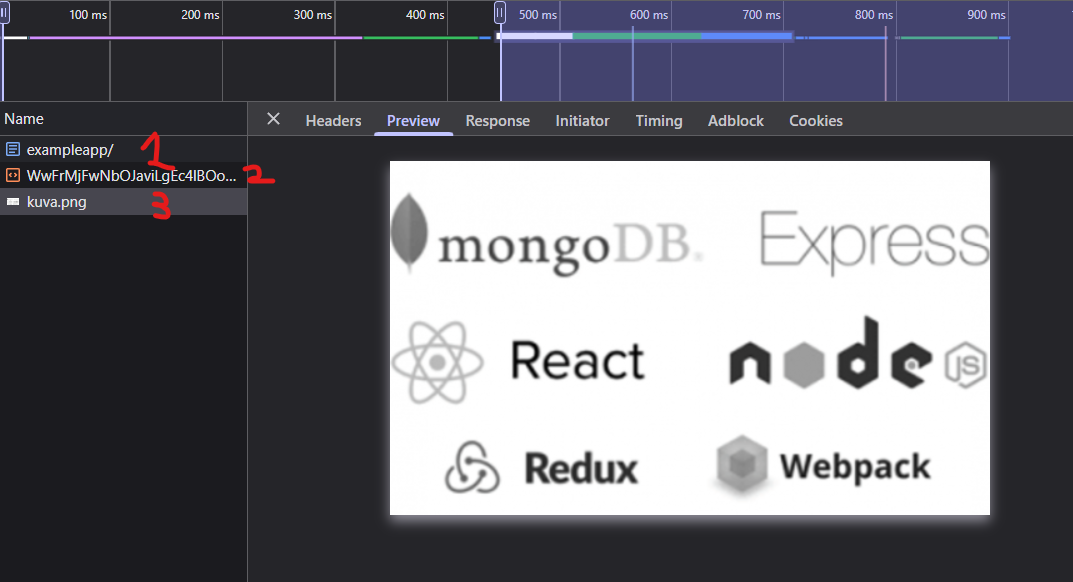Close the request details panel

[x=273, y=119]
